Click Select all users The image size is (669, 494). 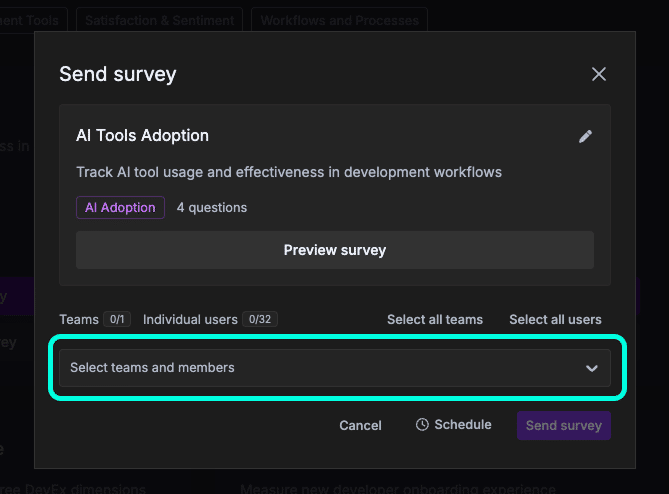pyautogui.click(x=555, y=320)
